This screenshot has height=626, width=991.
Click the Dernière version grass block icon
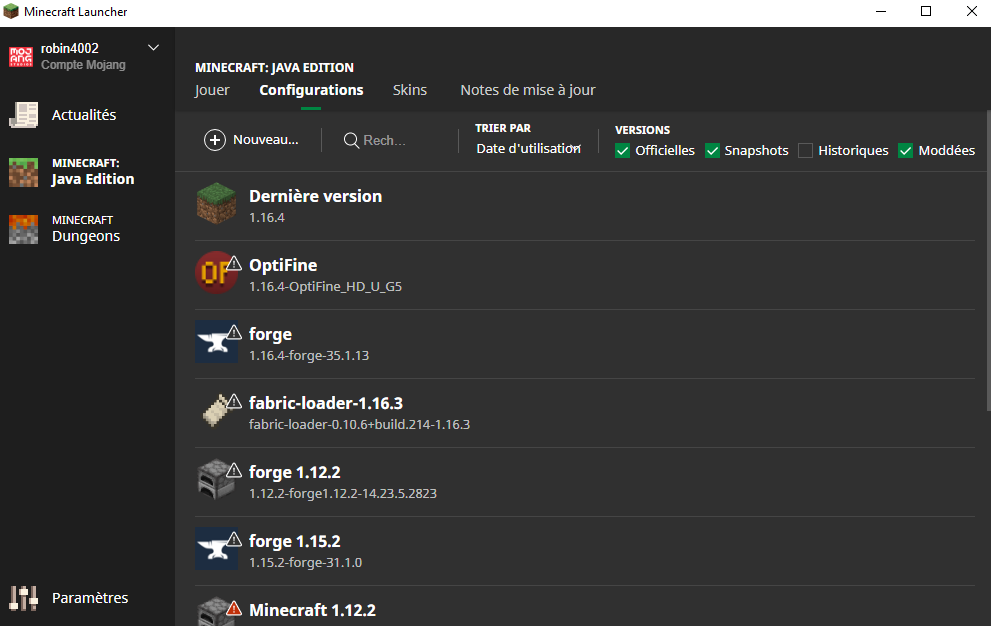pos(217,205)
